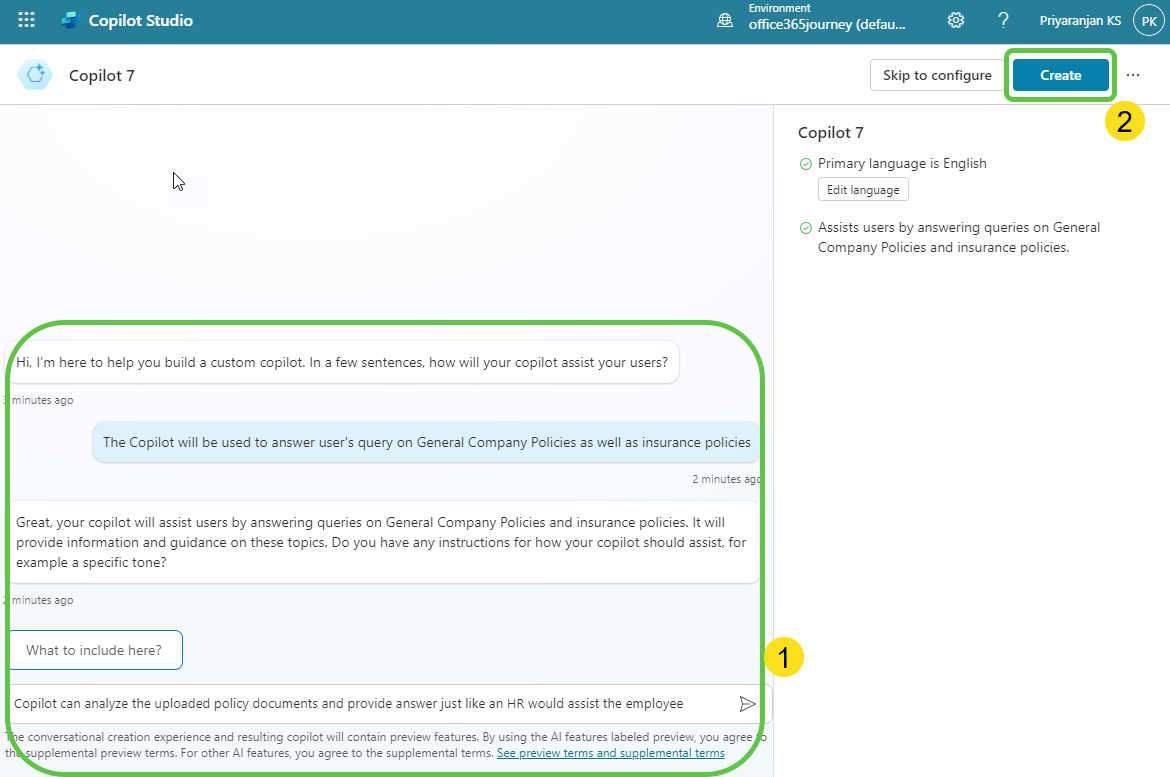Open the Settings gear
This screenshot has height=777, width=1170.
(x=956, y=20)
